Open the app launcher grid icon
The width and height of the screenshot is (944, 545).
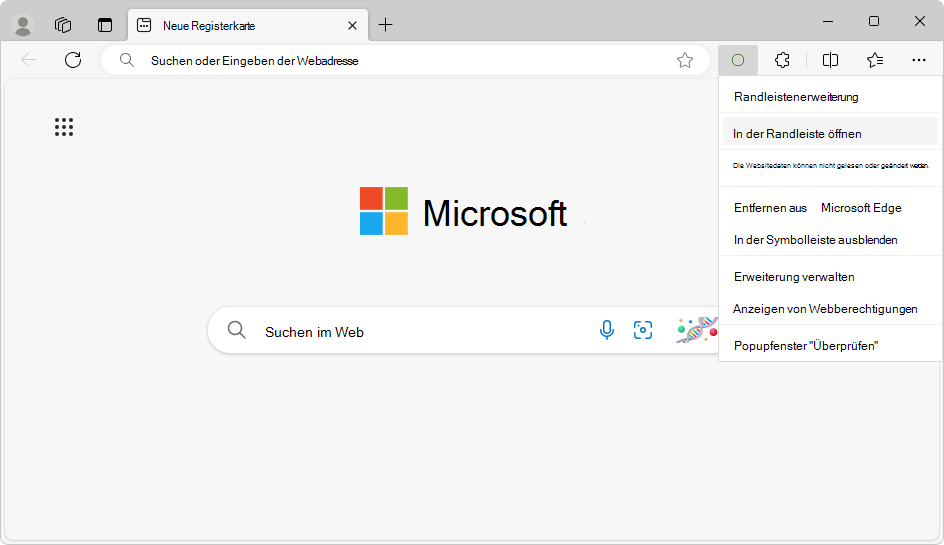(x=64, y=127)
